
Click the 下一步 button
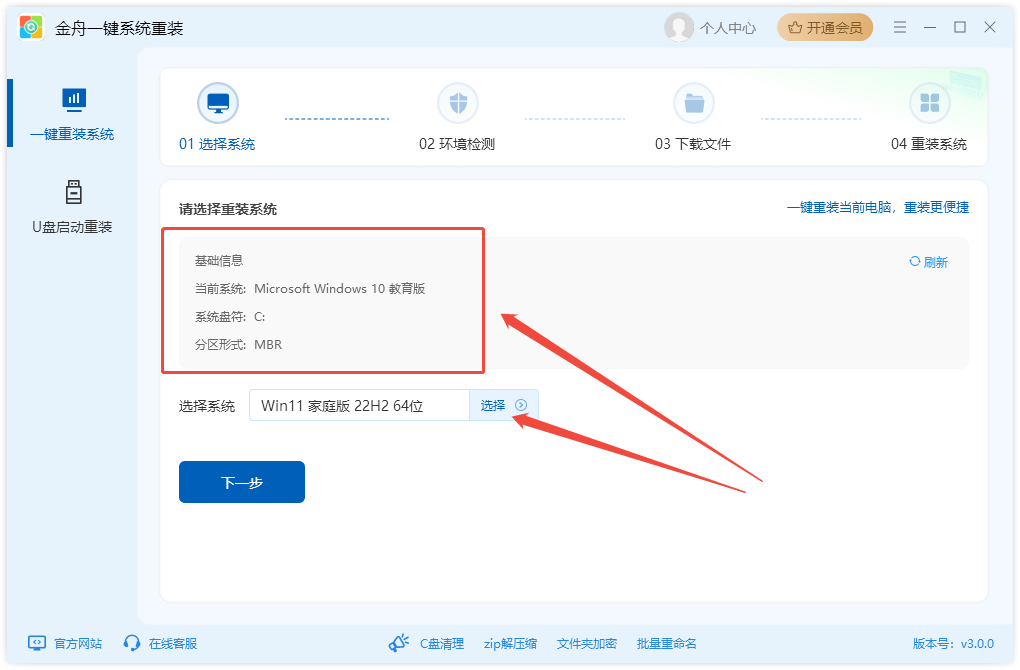click(x=241, y=481)
